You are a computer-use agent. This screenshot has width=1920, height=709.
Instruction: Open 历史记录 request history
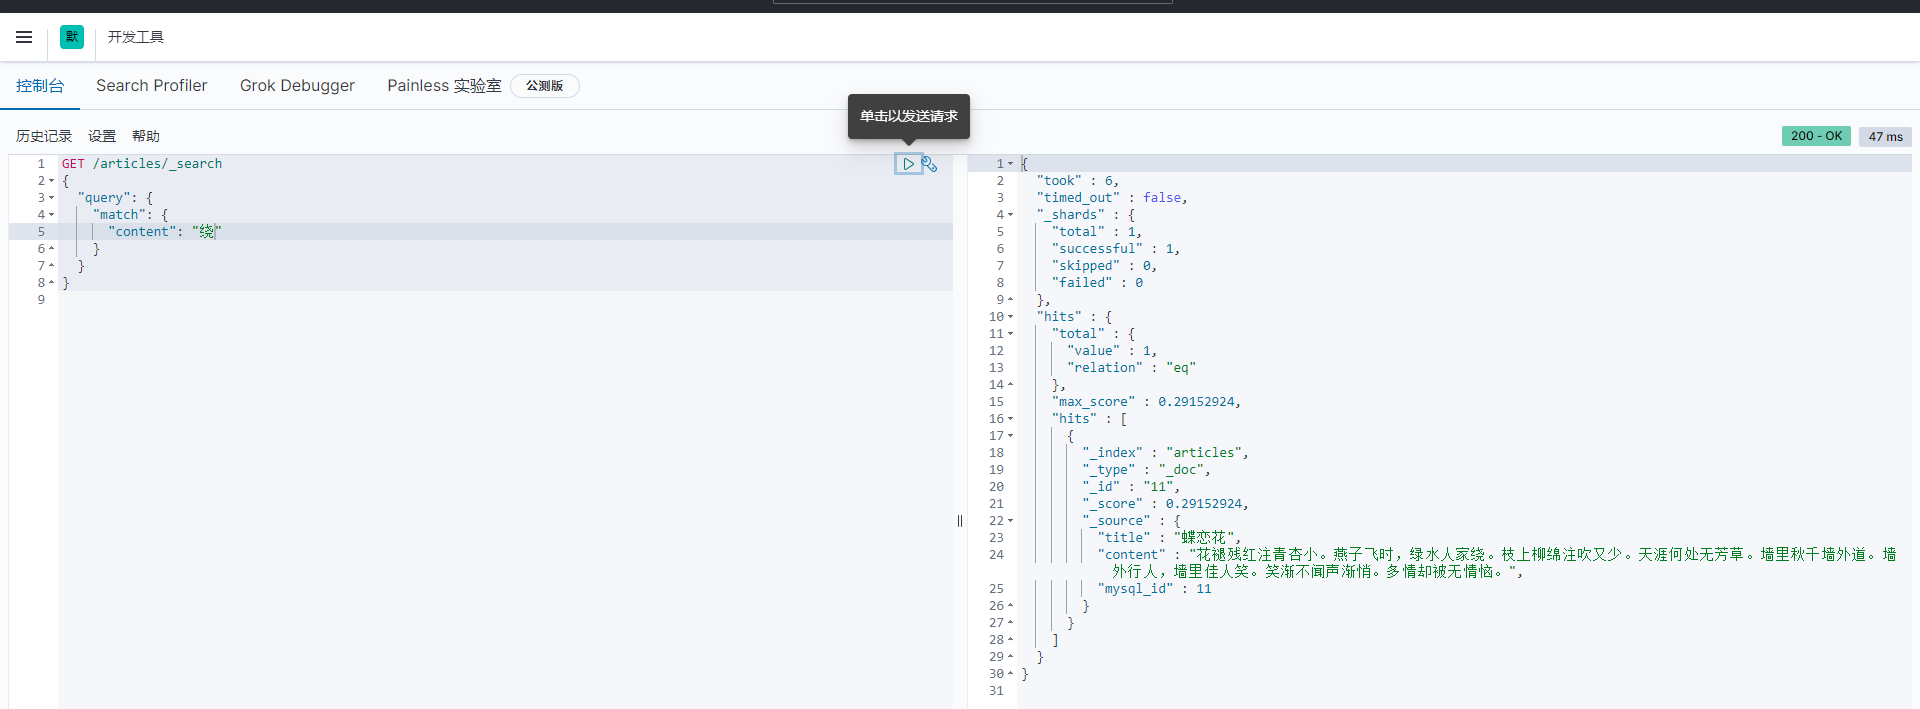44,136
